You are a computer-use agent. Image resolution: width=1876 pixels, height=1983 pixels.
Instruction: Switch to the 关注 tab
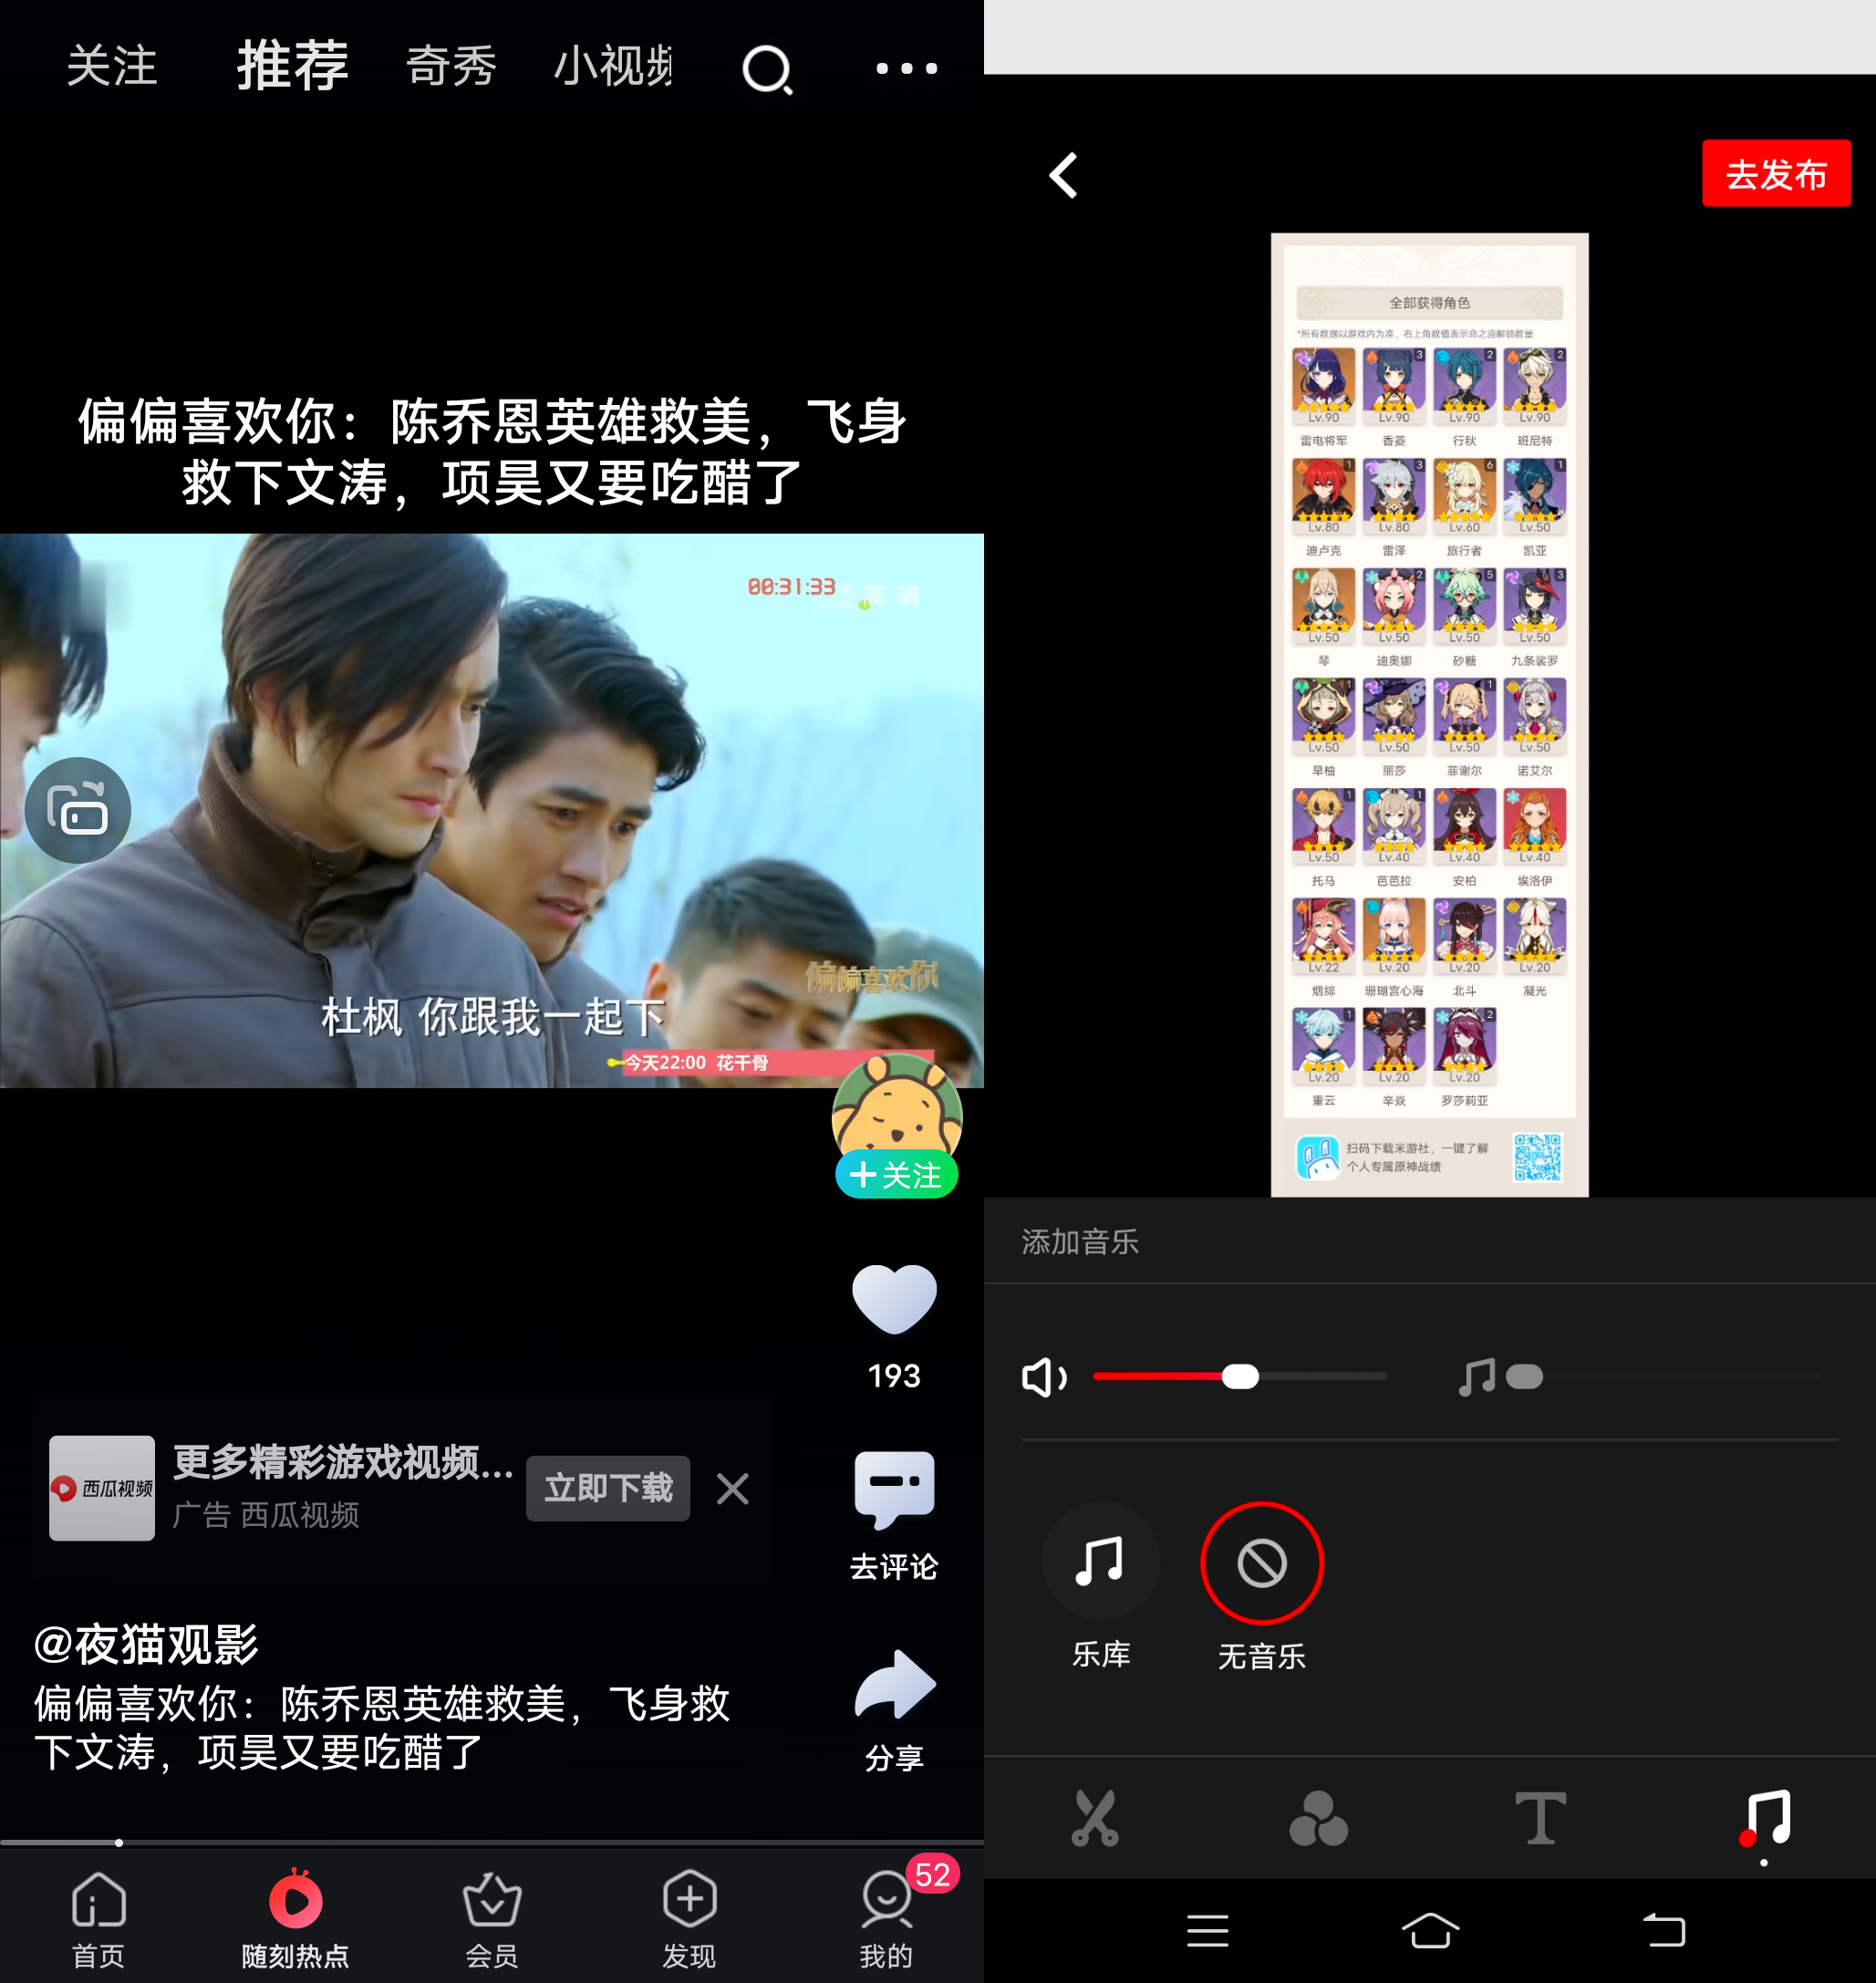[x=112, y=66]
